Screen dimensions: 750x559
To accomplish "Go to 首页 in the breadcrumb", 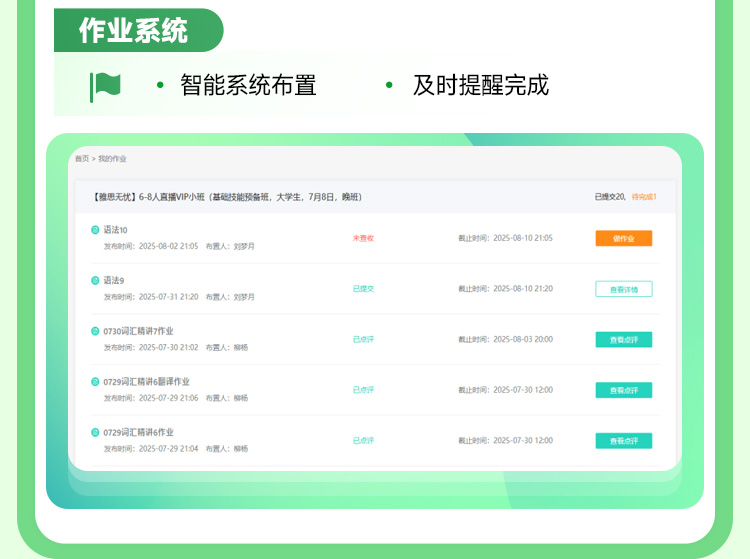I will (x=81, y=159).
